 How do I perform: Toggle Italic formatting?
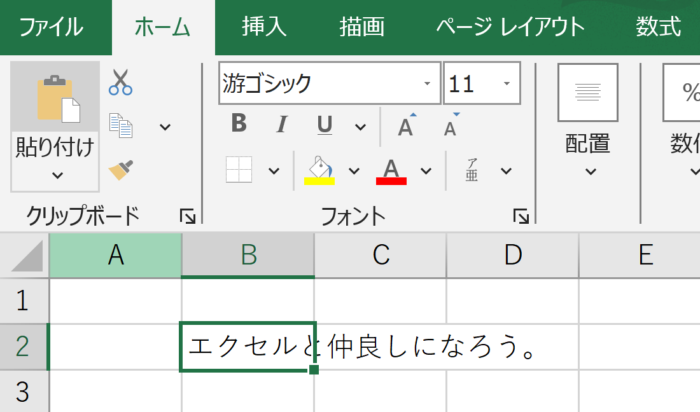point(282,124)
